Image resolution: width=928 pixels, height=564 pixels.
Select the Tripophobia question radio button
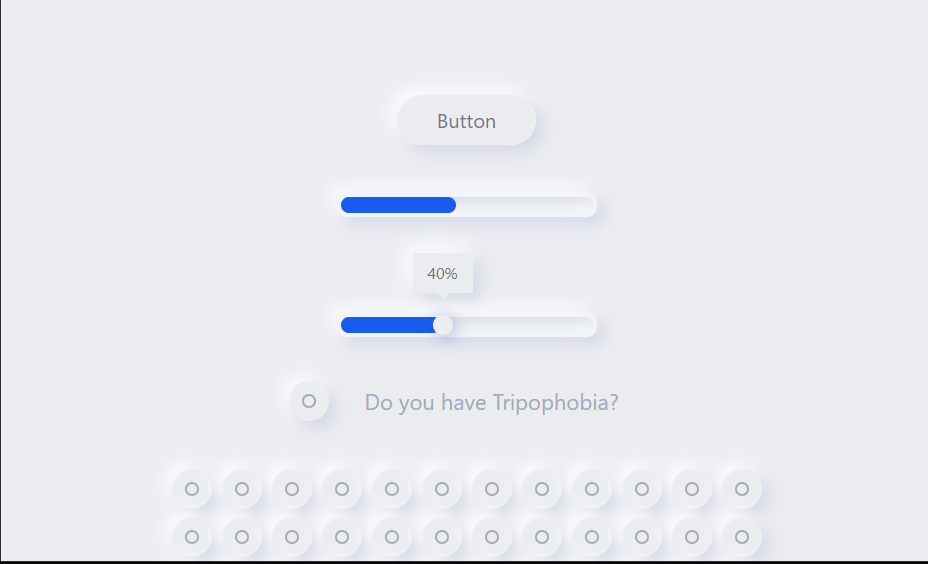[309, 401]
